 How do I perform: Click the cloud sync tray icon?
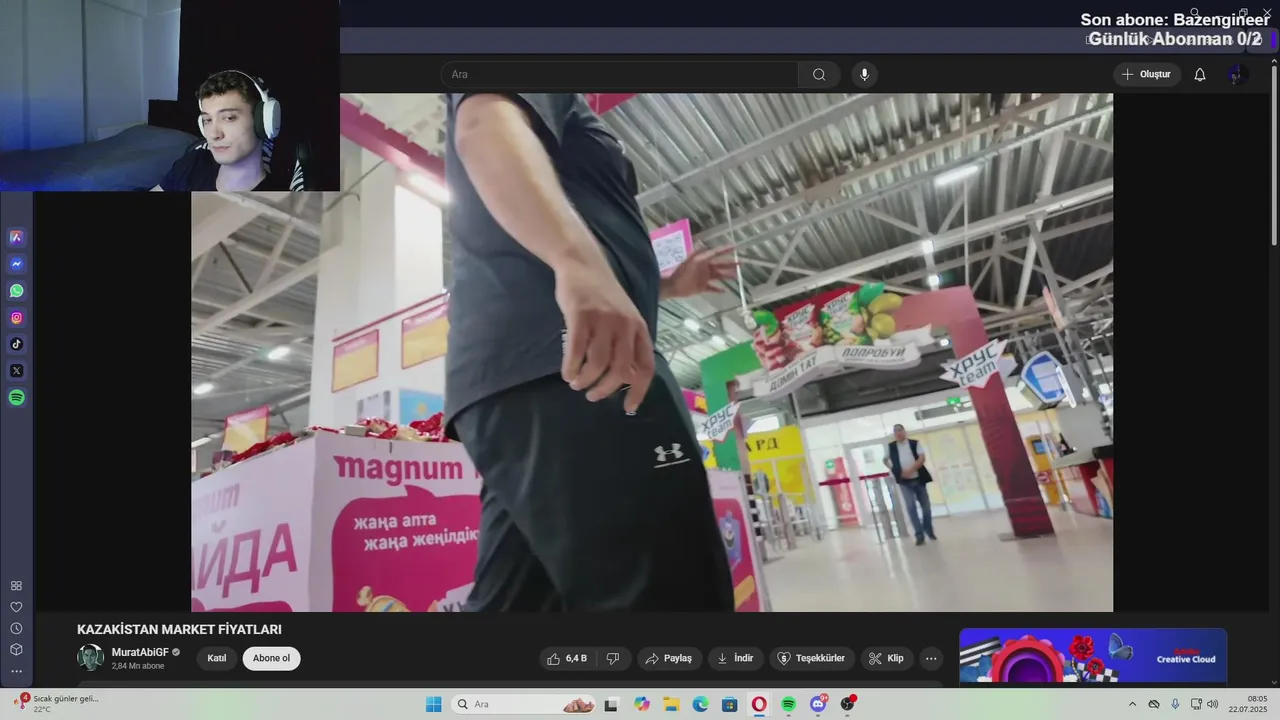click(1154, 704)
